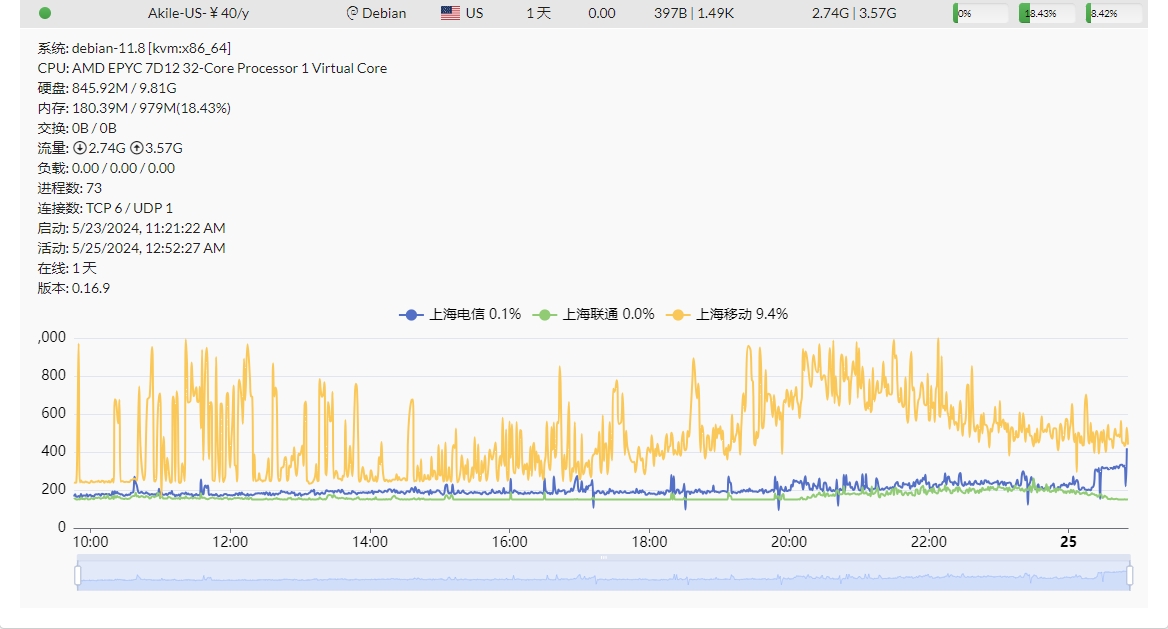The height and width of the screenshot is (629, 1168).
Task: Click the Debian label in header row
Action: coord(384,13)
